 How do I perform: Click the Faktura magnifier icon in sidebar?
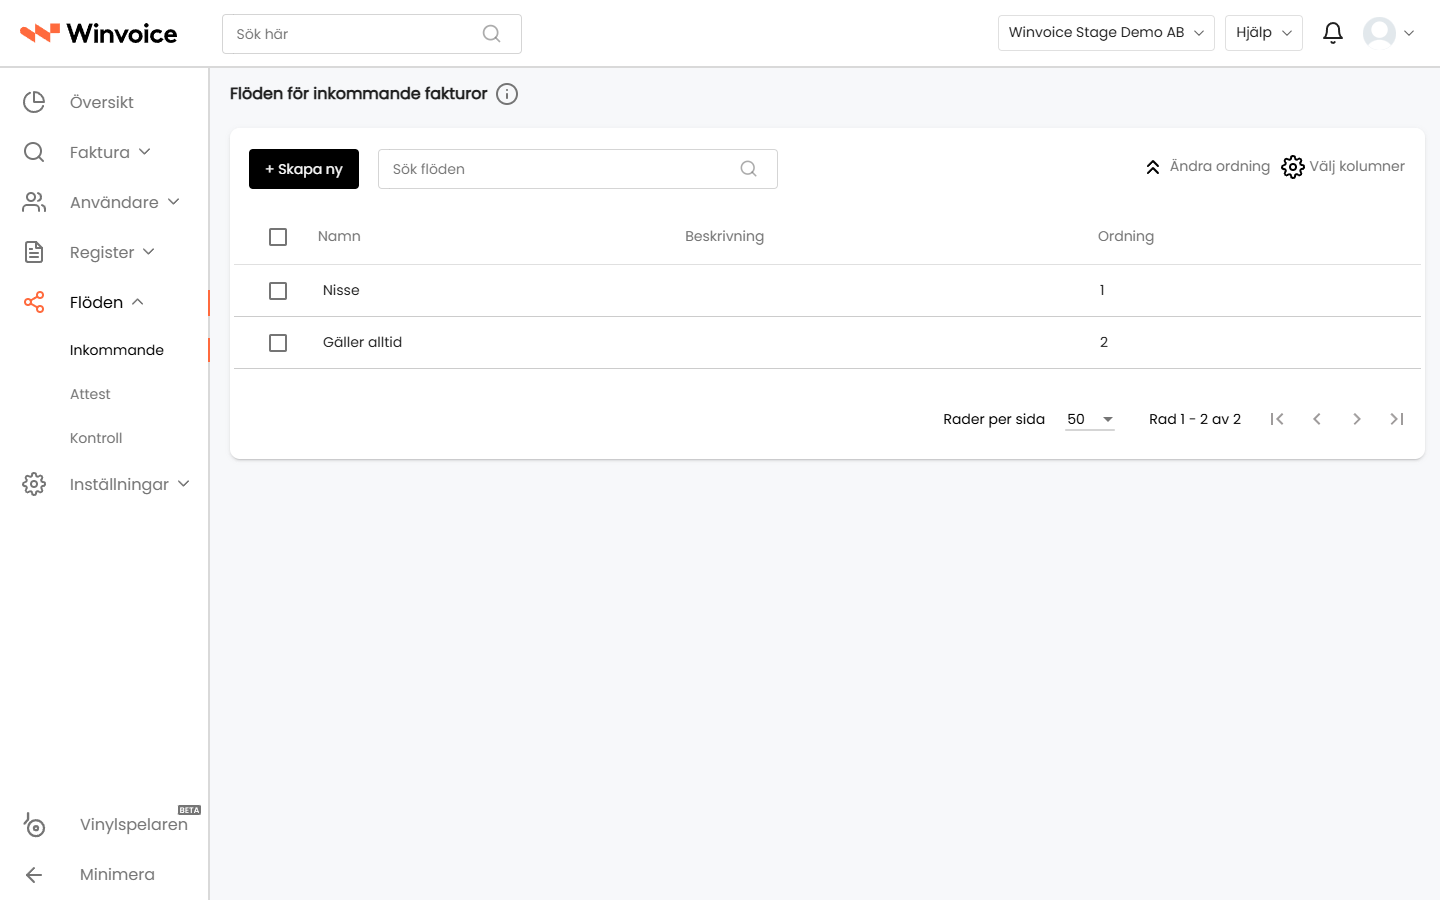[34, 152]
